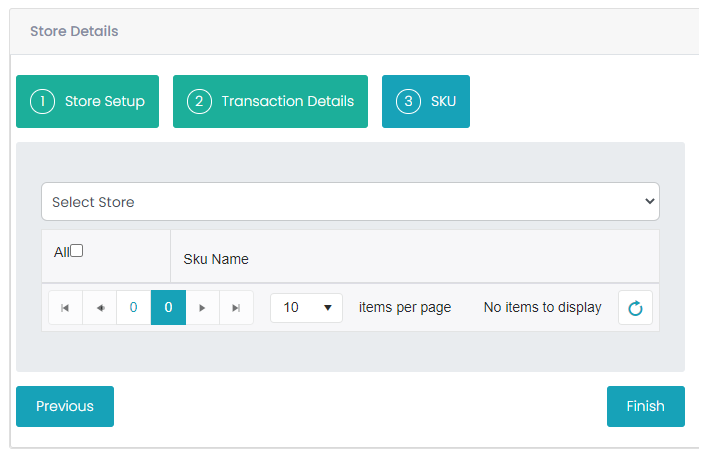Switch to the Store Setup step
This screenshot has width=701, height=451.
(88, 101)
